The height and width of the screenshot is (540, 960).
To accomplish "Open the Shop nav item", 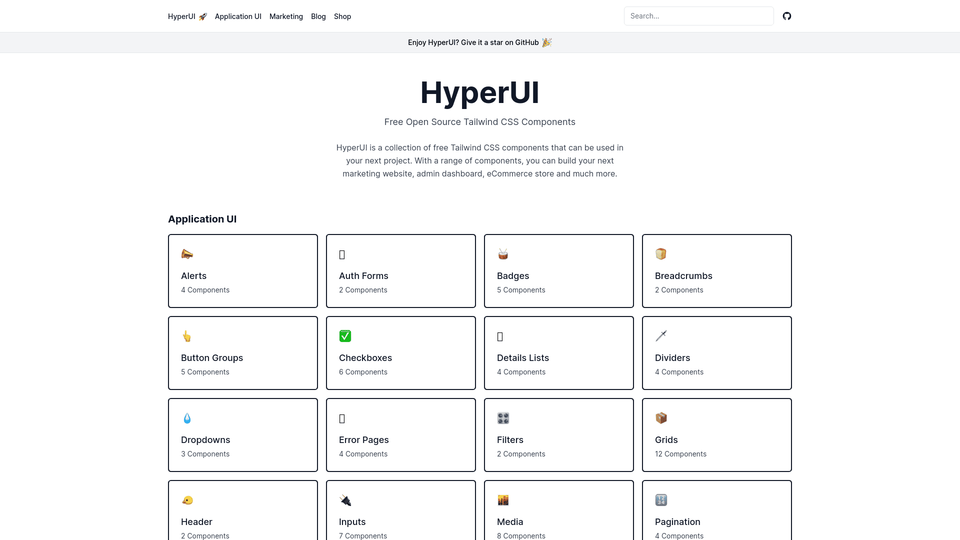I will click(x=342, y=17).
